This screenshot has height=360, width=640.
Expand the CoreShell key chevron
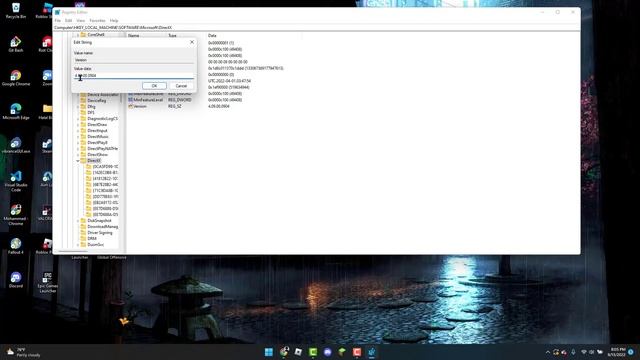78,35
